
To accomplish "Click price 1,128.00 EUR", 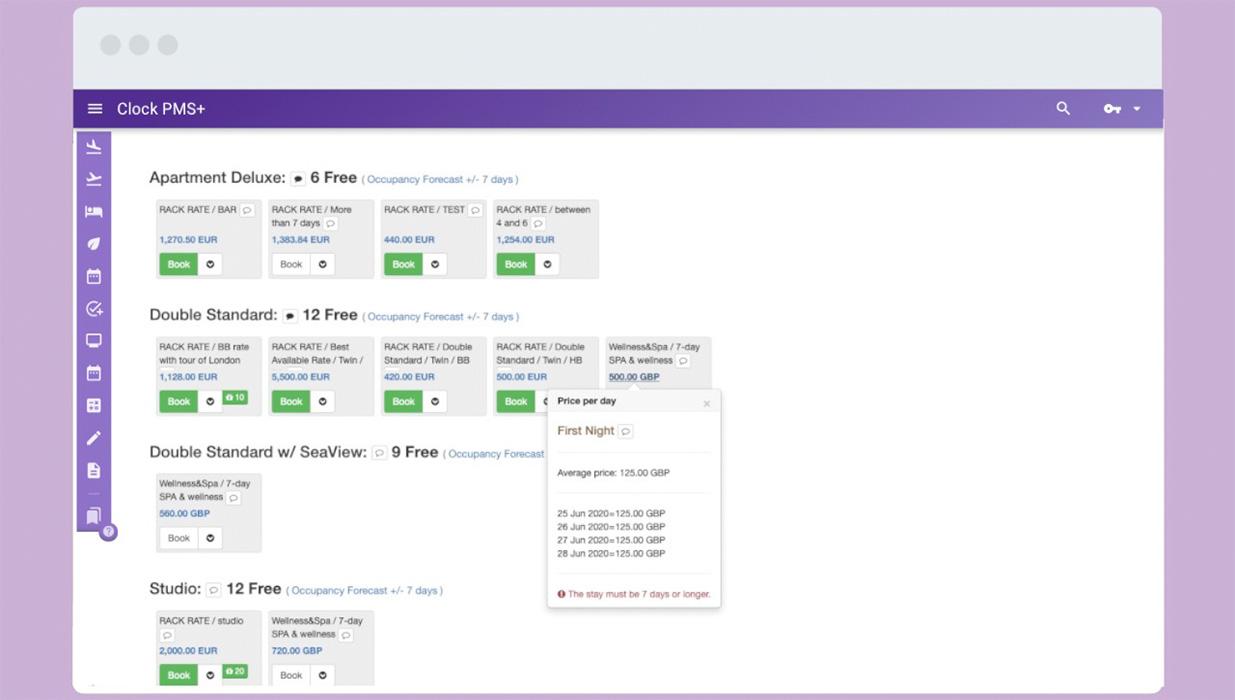I will [x=188, y=377].
